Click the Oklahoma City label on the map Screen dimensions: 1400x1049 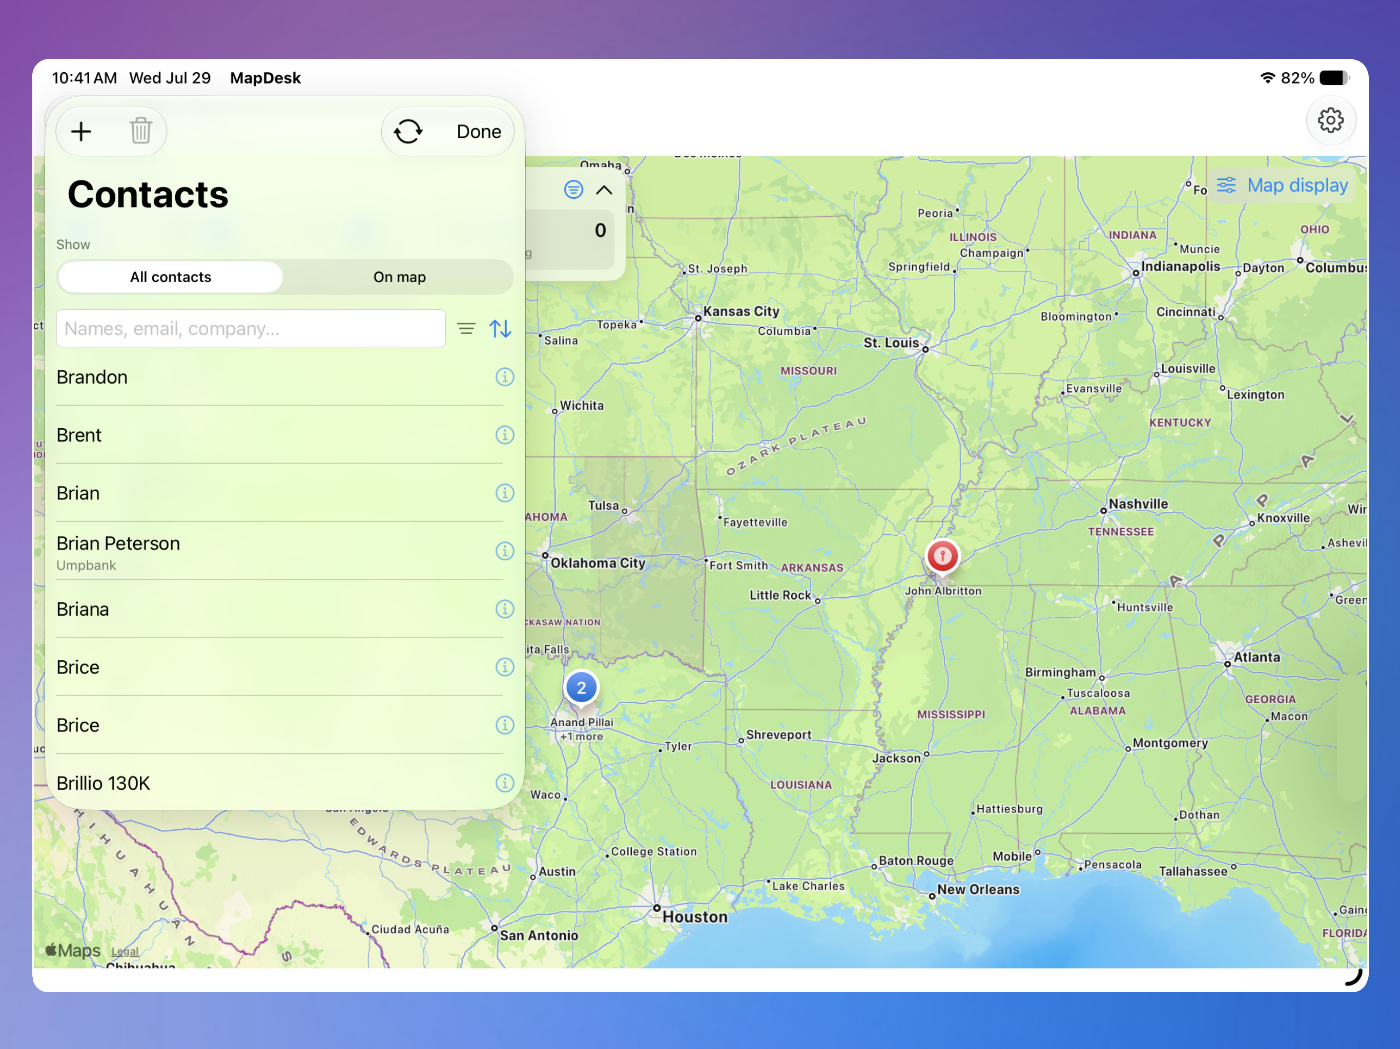598,563
